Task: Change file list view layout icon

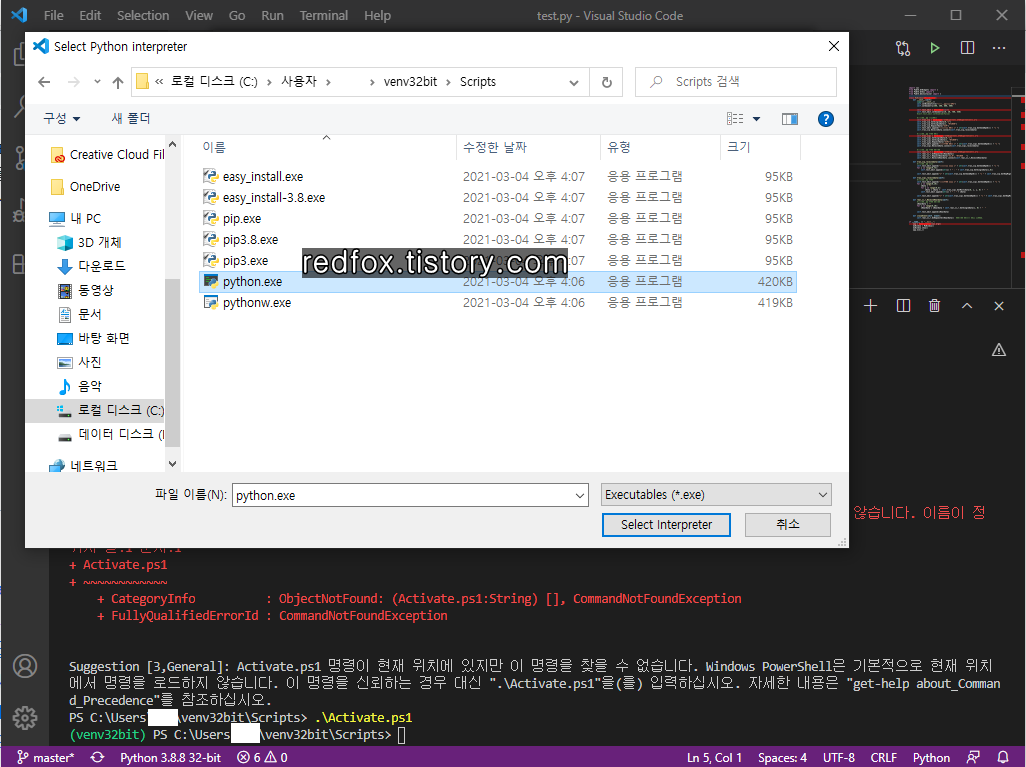Action: 735,118
